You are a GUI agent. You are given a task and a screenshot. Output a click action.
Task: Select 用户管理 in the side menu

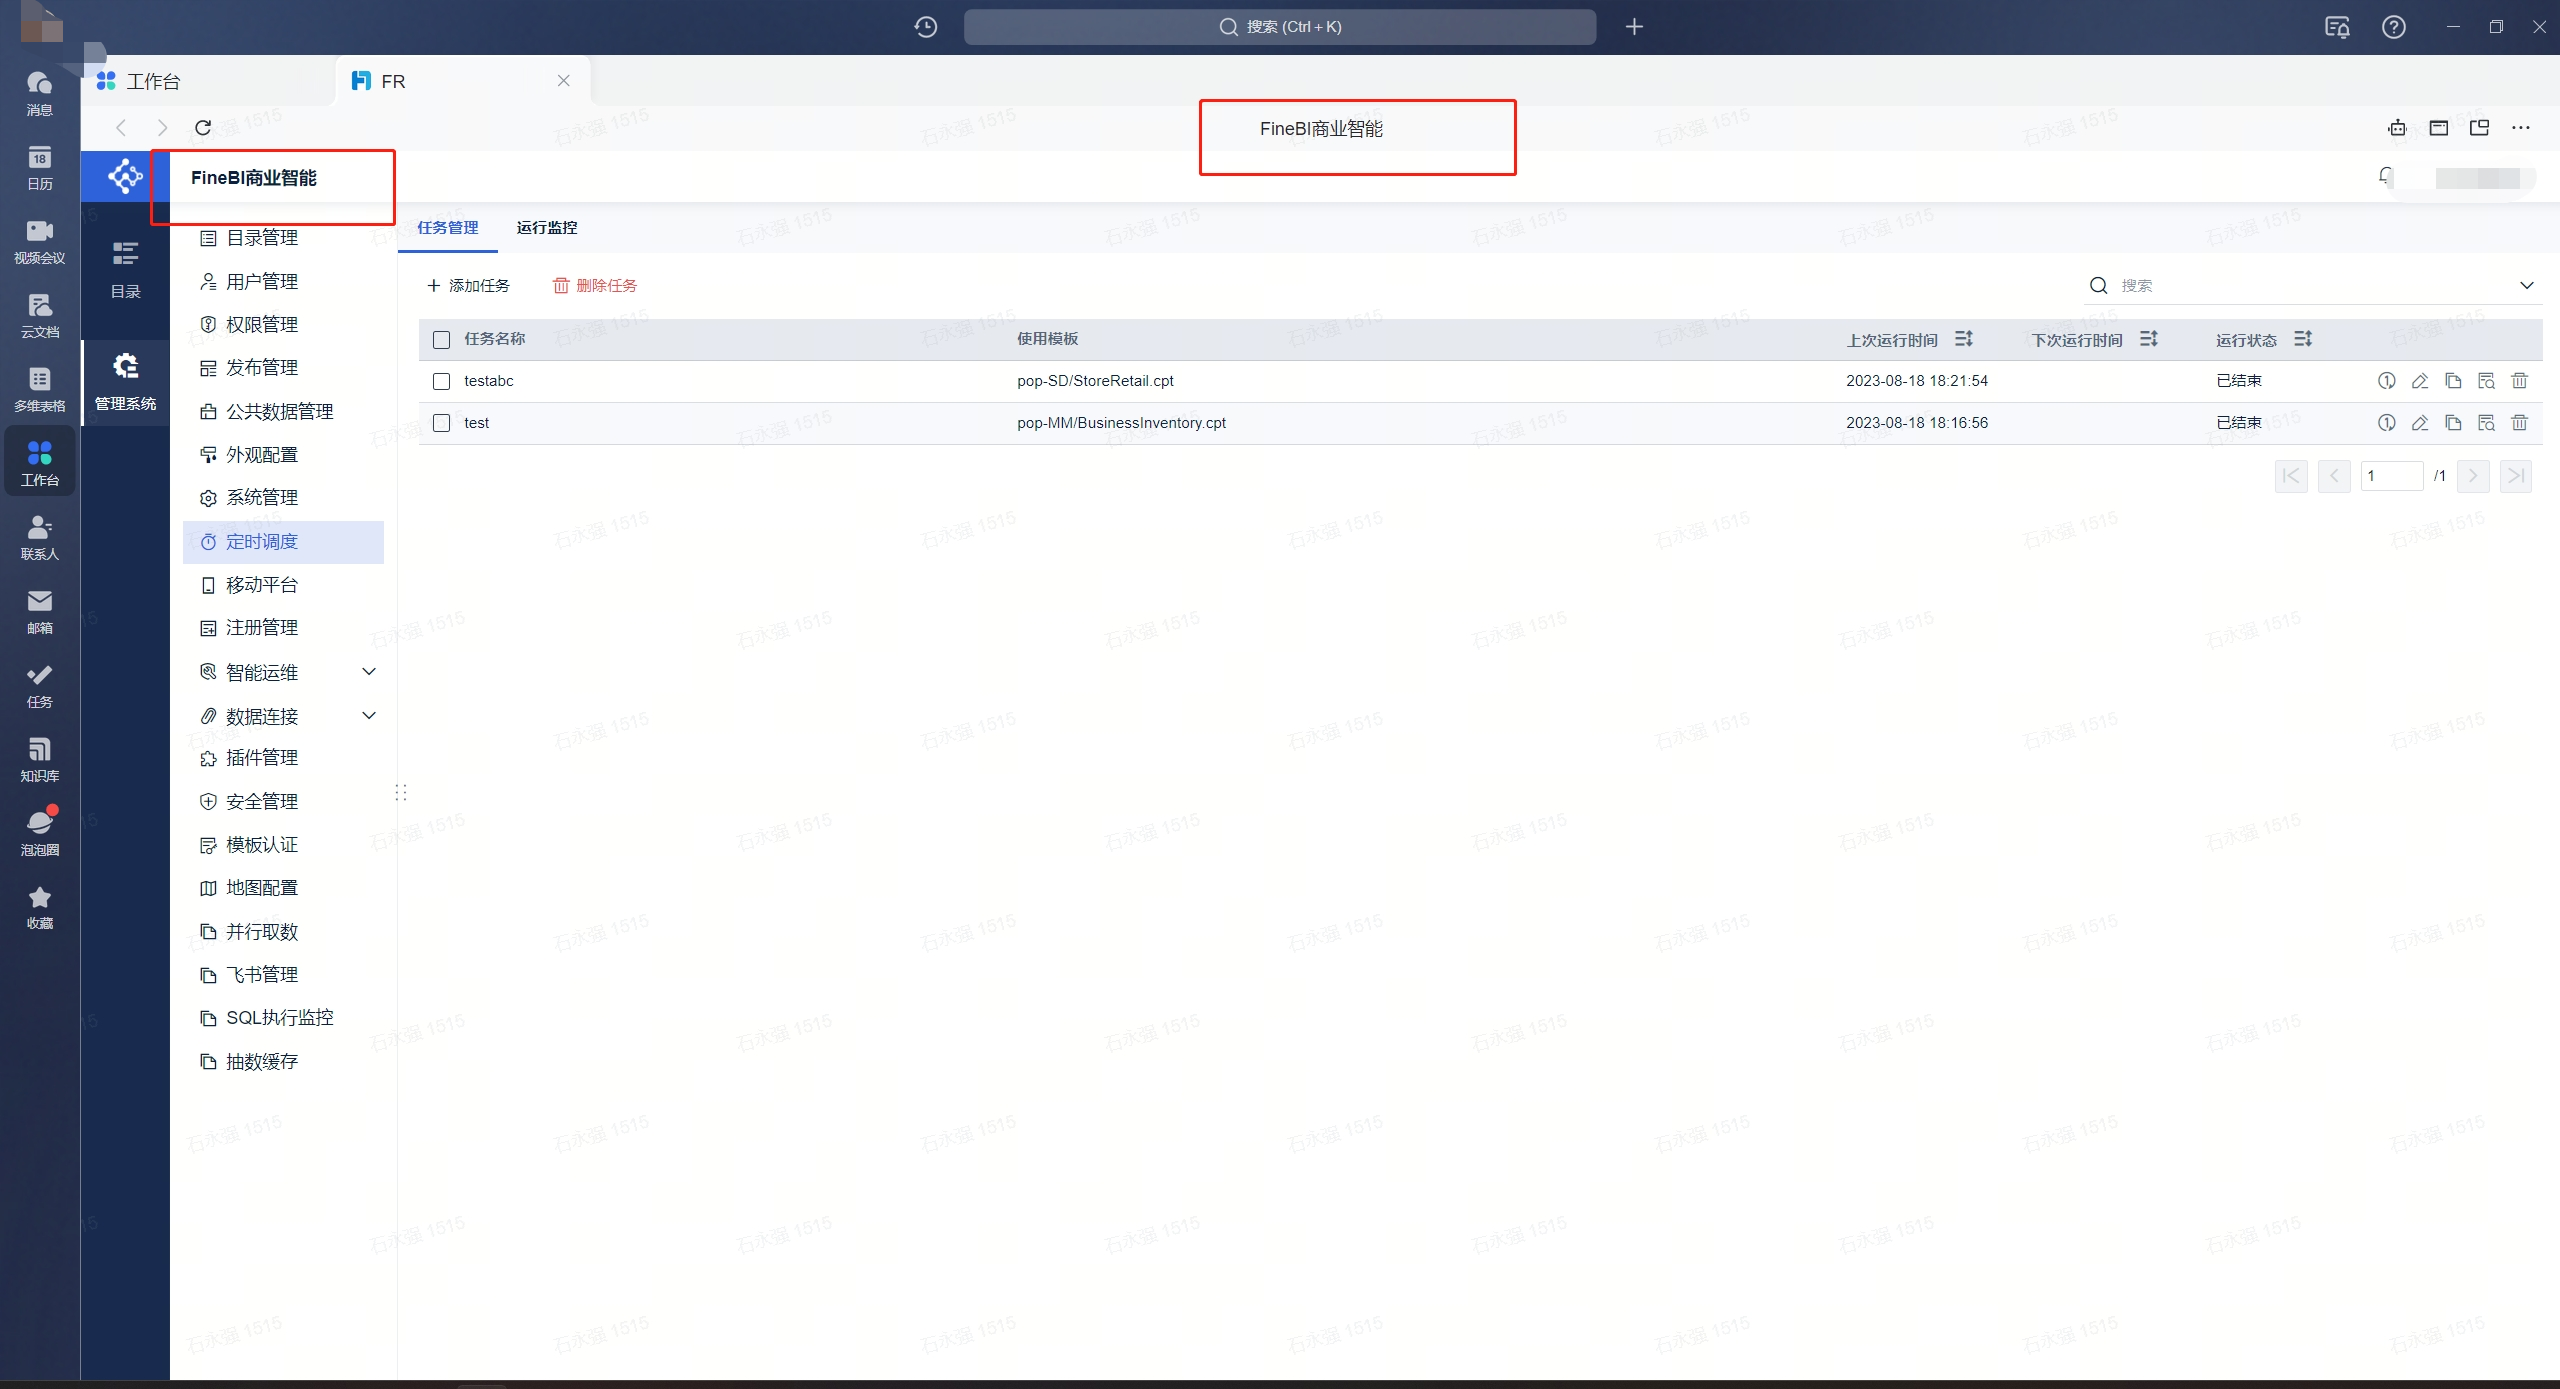click(x=262, y=282)
